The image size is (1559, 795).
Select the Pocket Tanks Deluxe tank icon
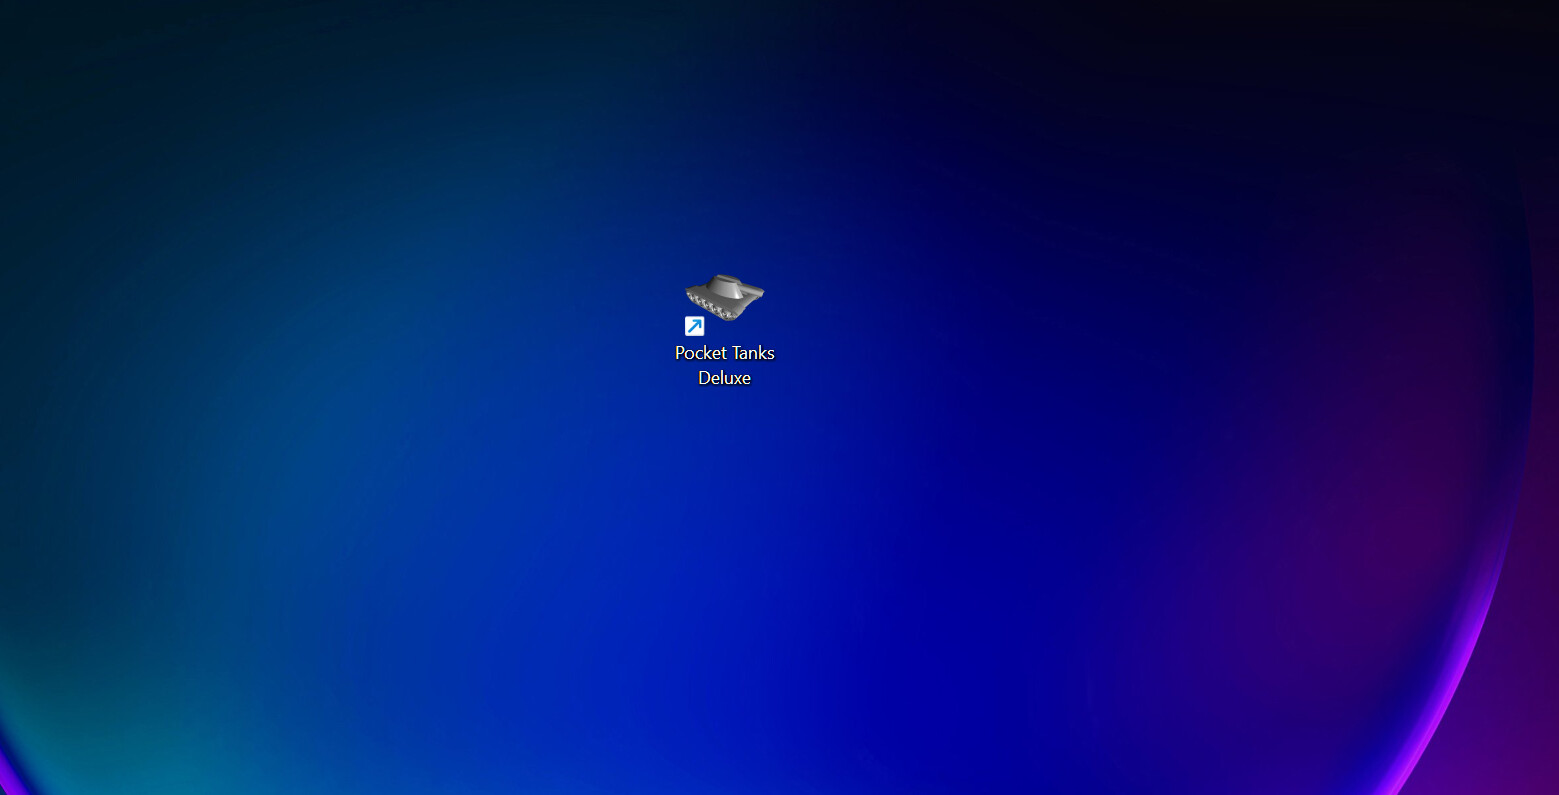[x=724, y=297]
